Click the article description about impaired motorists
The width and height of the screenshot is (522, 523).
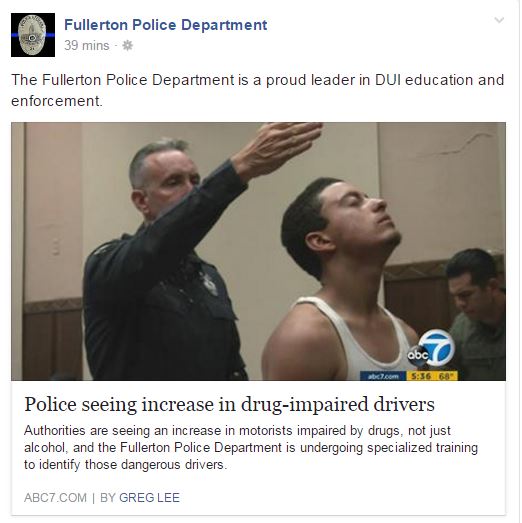point(251,448)
